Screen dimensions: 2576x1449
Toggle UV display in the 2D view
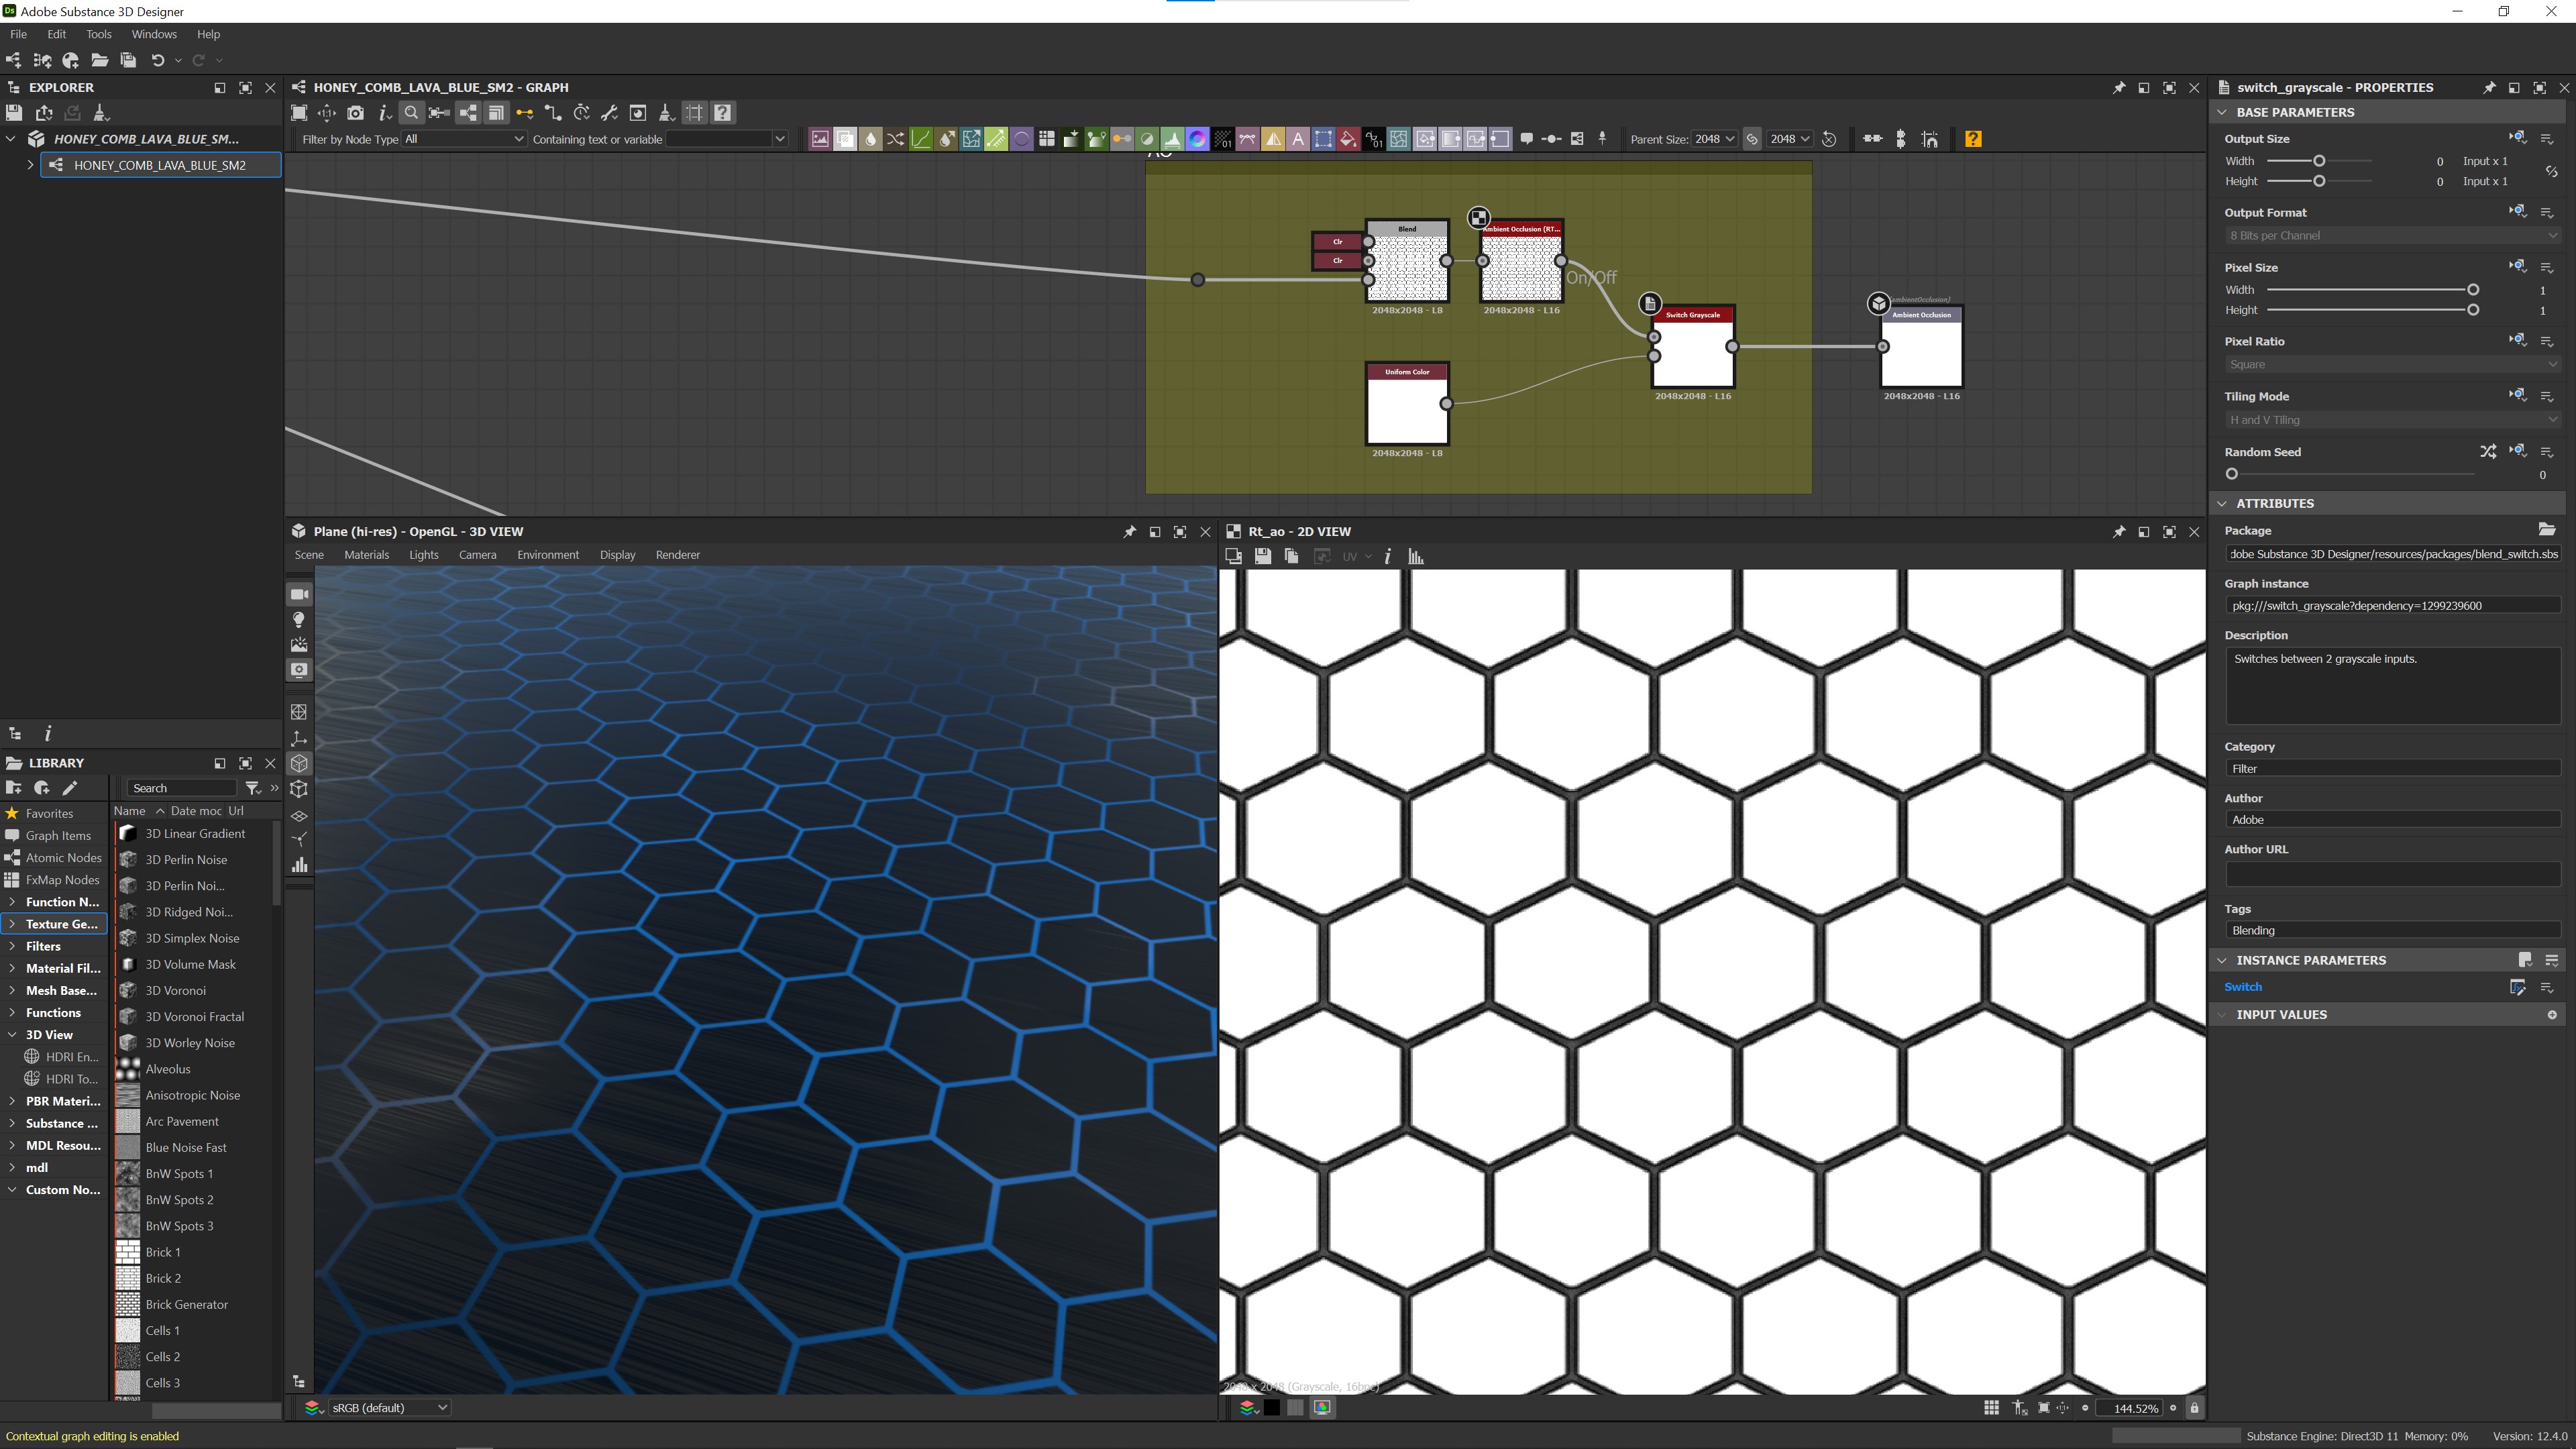coord(1350,557)
